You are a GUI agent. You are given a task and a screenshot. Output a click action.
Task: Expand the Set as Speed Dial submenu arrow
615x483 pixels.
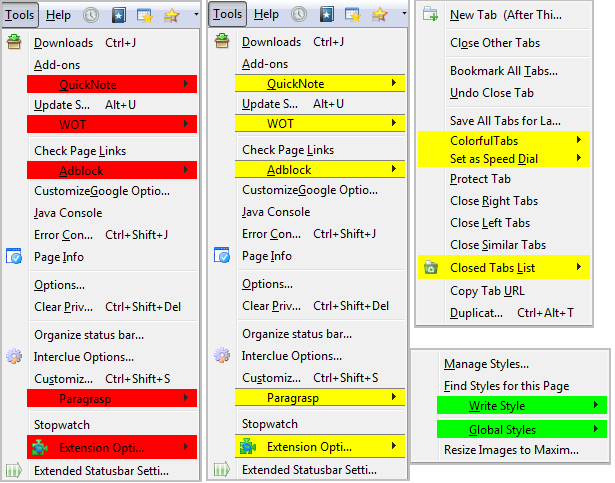click(x=579, y=158)
